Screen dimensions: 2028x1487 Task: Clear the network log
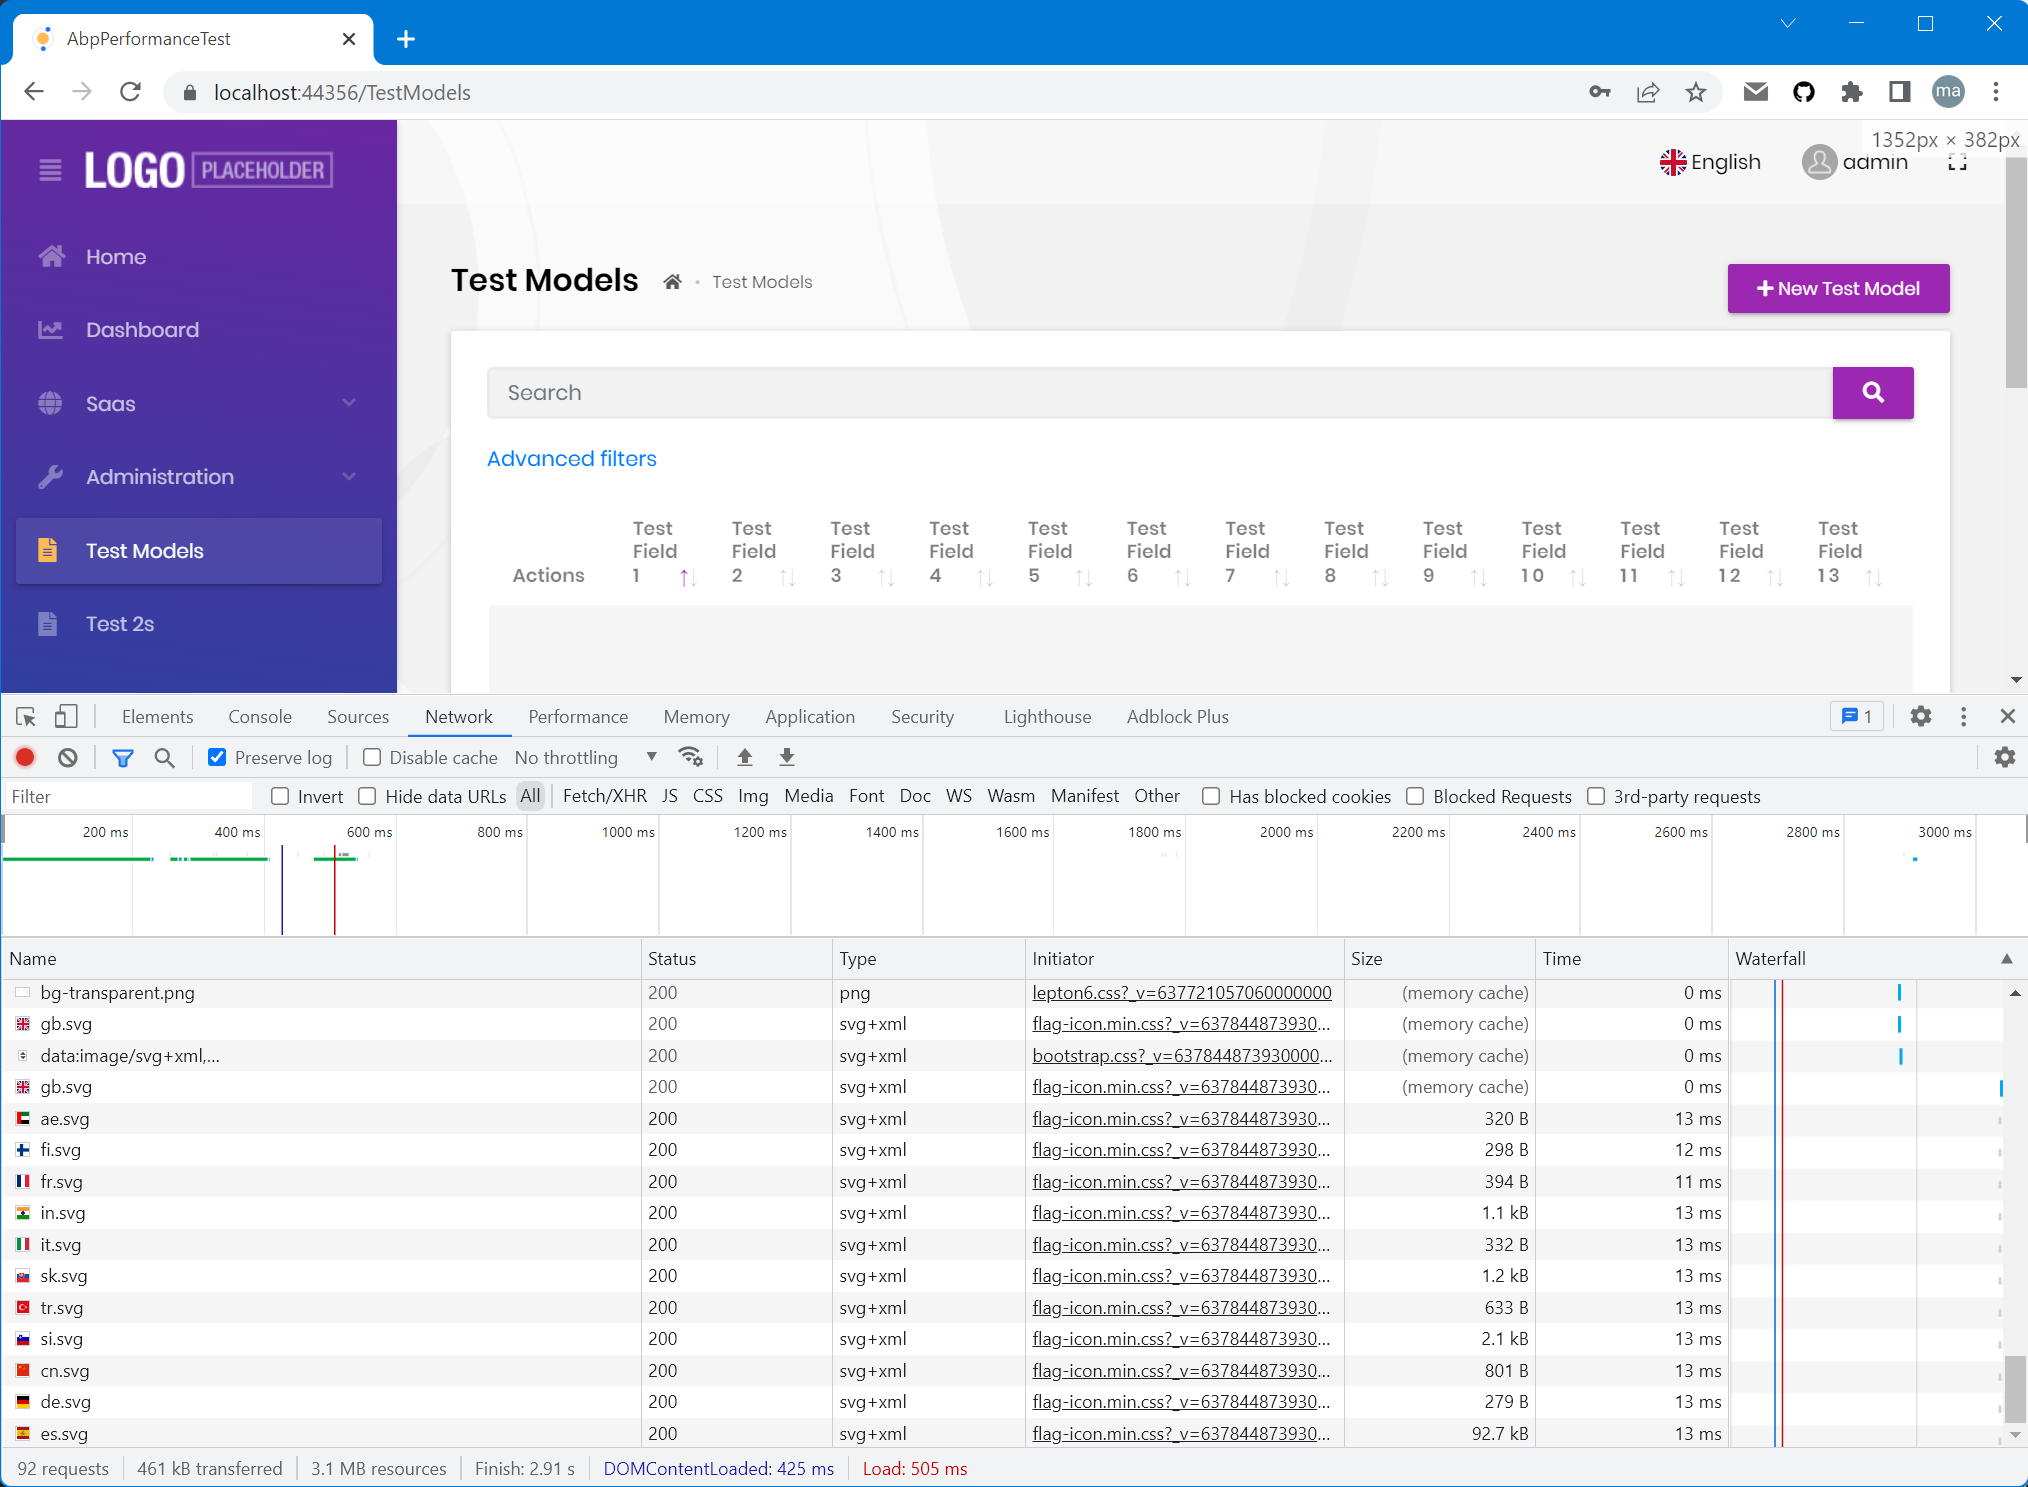(67, 757)
